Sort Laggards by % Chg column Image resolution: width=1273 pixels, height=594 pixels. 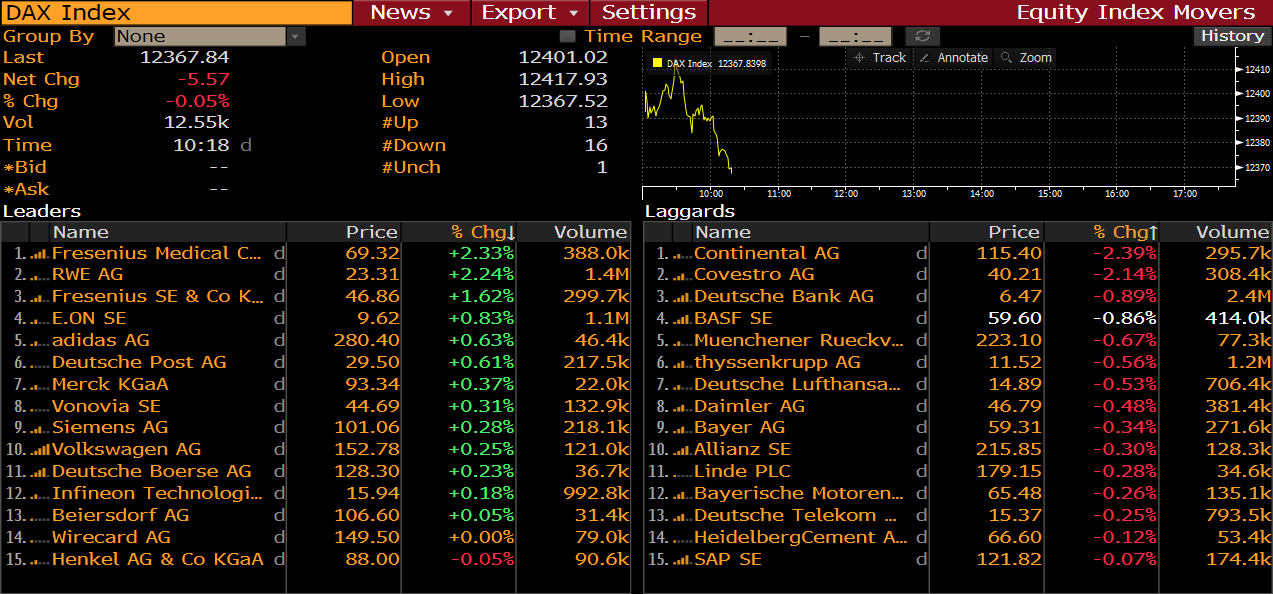pos(1124,232)
